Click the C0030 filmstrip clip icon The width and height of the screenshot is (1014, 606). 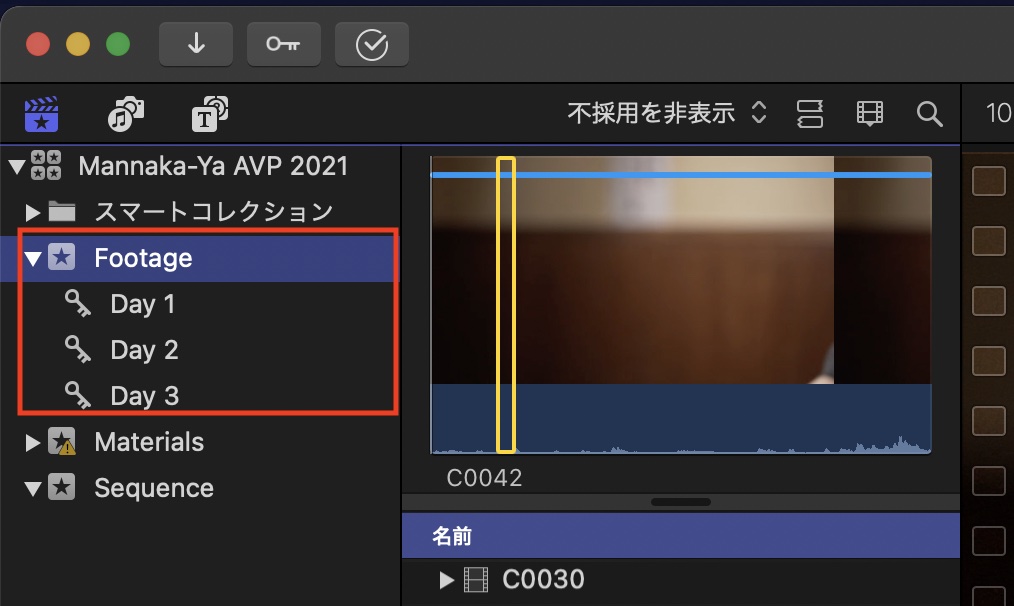pos(476,579)
